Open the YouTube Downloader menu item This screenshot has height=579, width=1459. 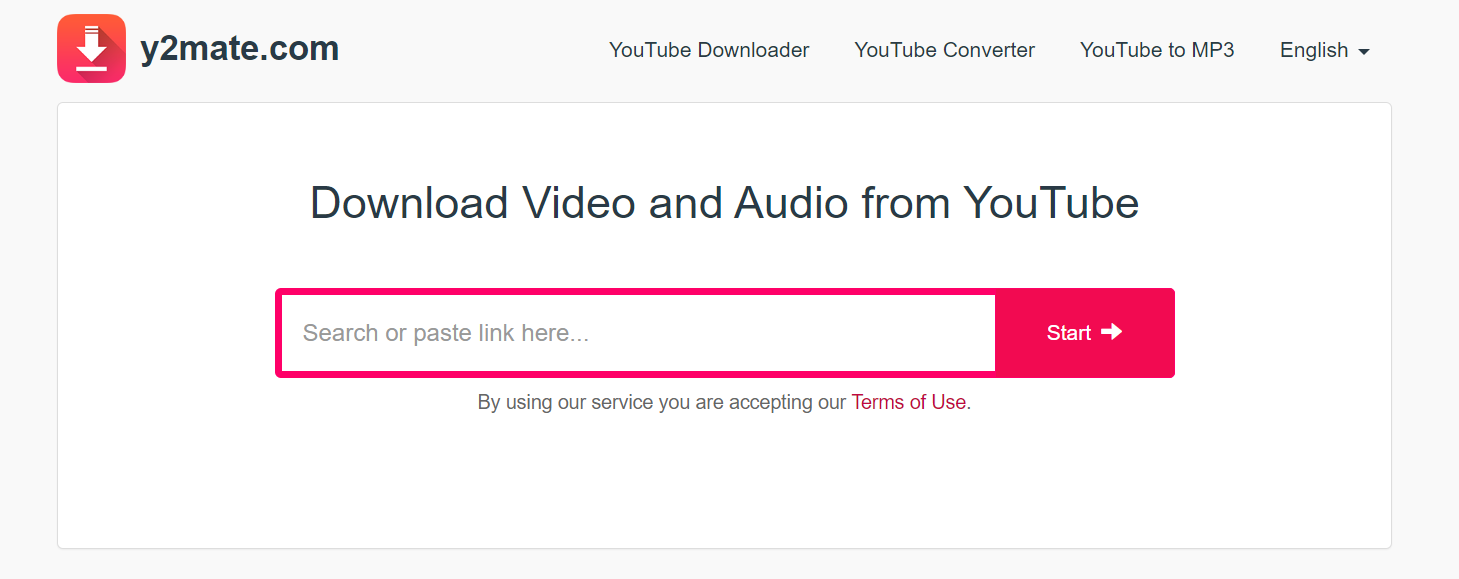point(709,50)
